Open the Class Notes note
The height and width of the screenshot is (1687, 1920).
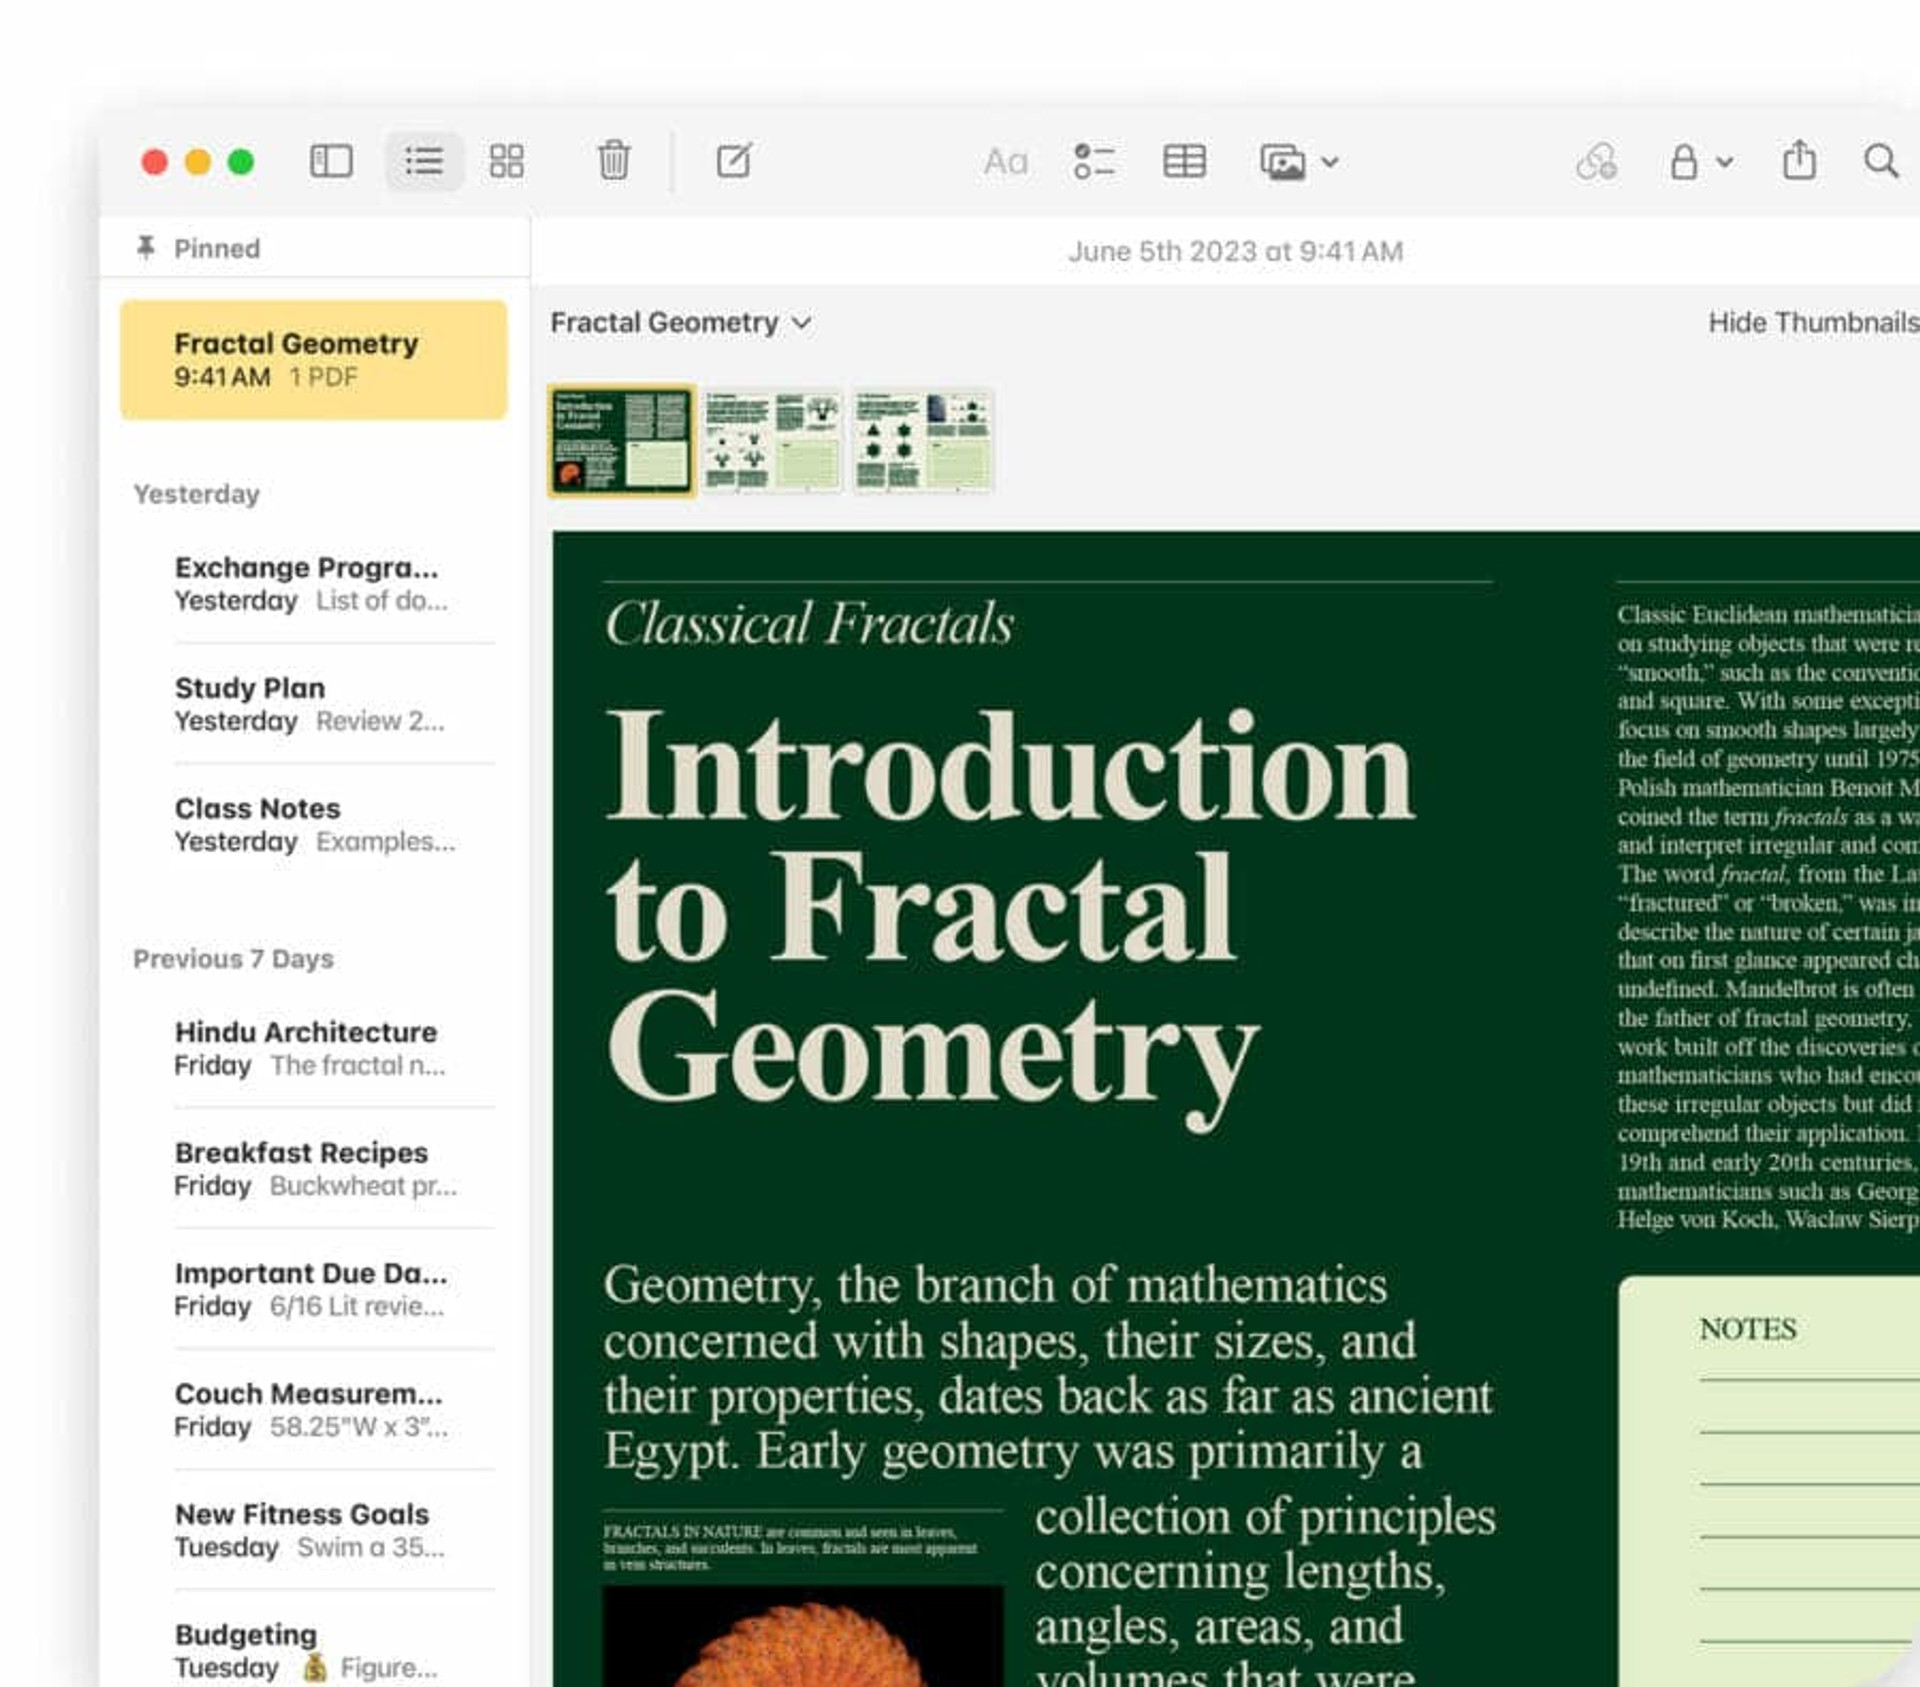(x=314, y=824)
